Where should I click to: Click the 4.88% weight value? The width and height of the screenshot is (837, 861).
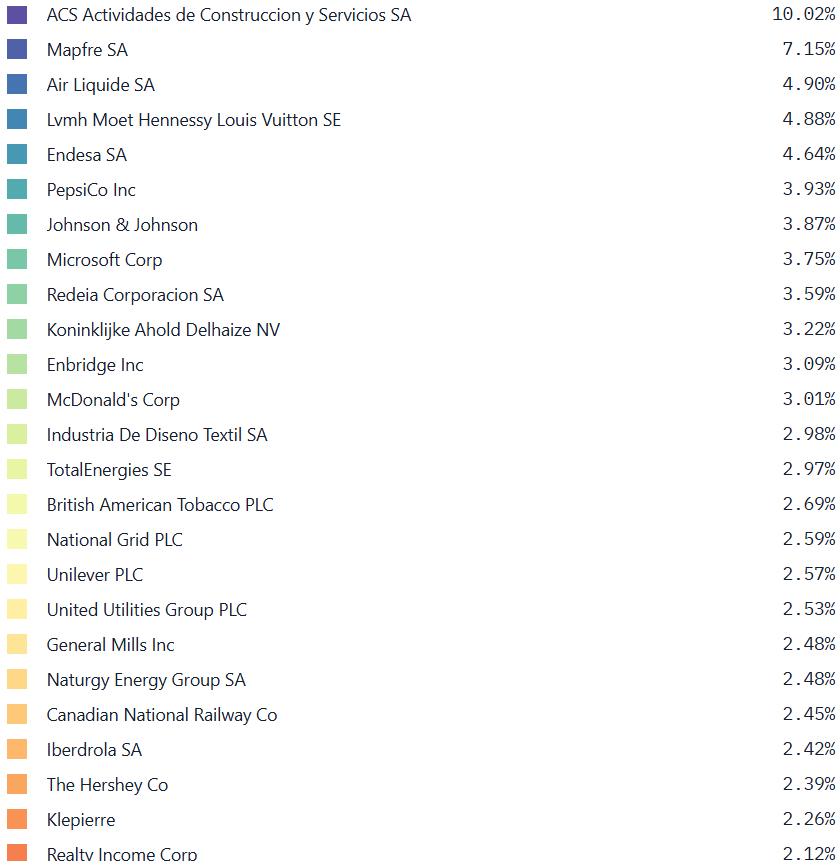point(809,119)
